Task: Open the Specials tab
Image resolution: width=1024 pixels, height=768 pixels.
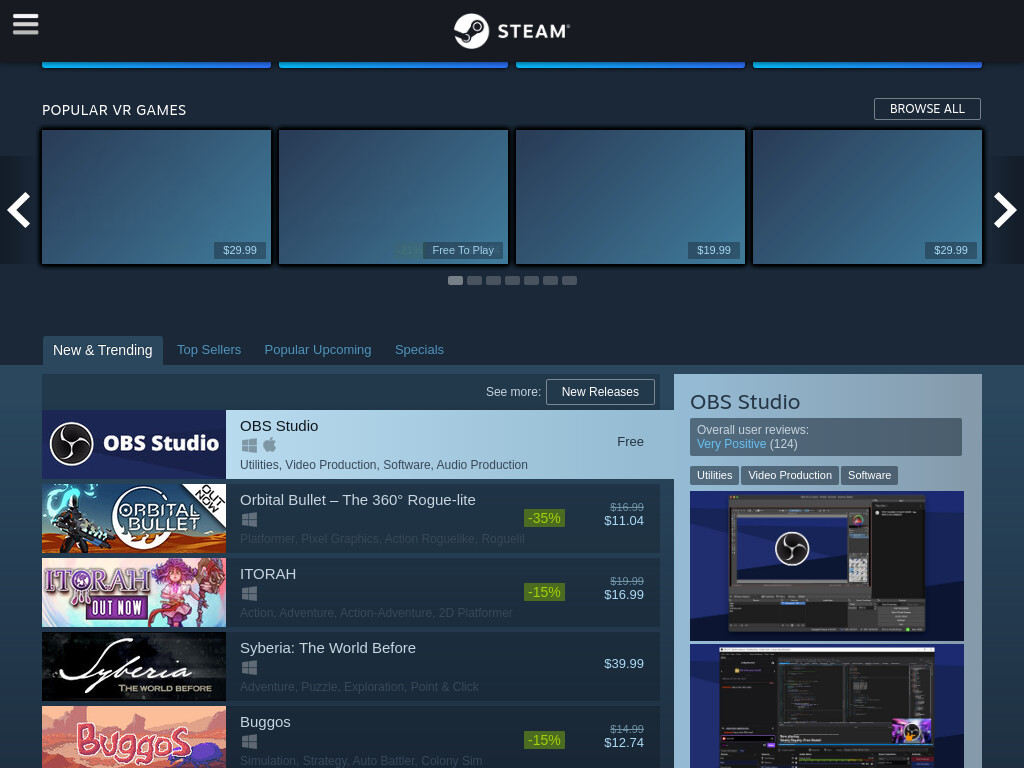Action: (x=419, y=350)
